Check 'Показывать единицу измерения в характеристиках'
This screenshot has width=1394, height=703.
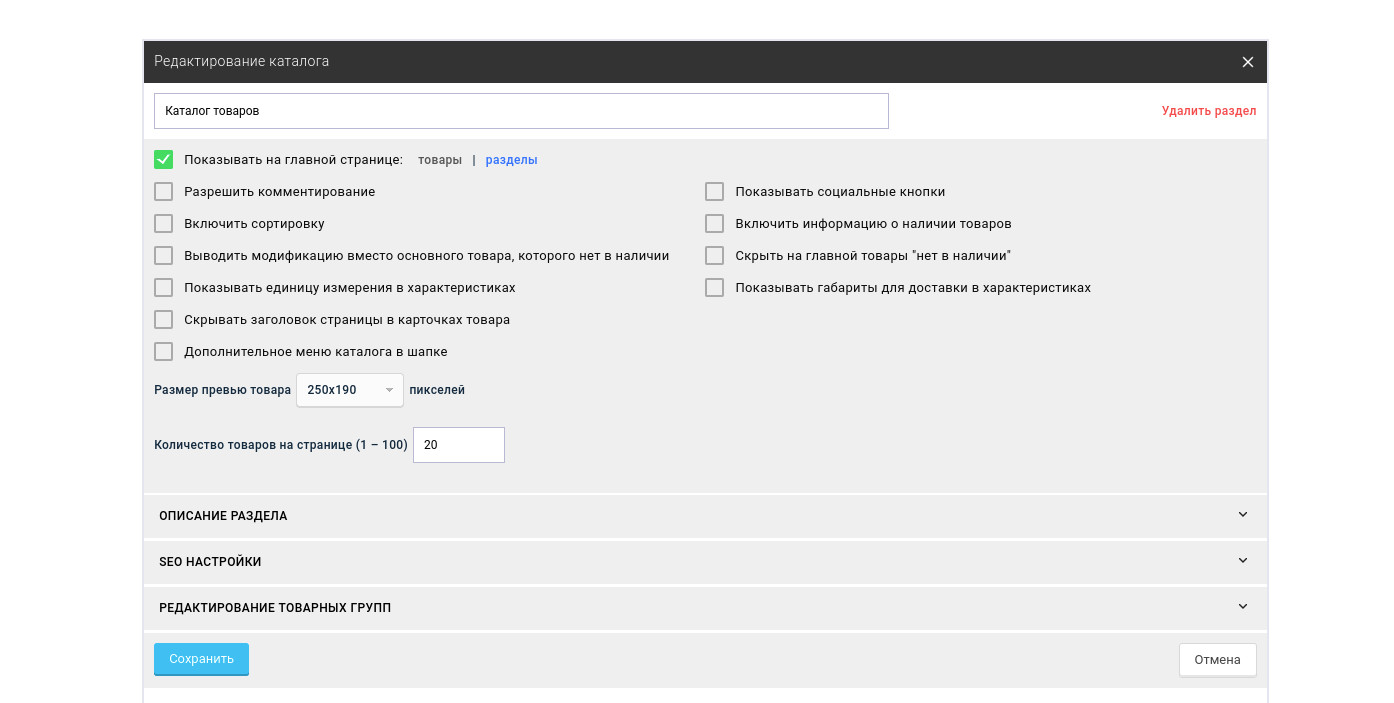164,288
